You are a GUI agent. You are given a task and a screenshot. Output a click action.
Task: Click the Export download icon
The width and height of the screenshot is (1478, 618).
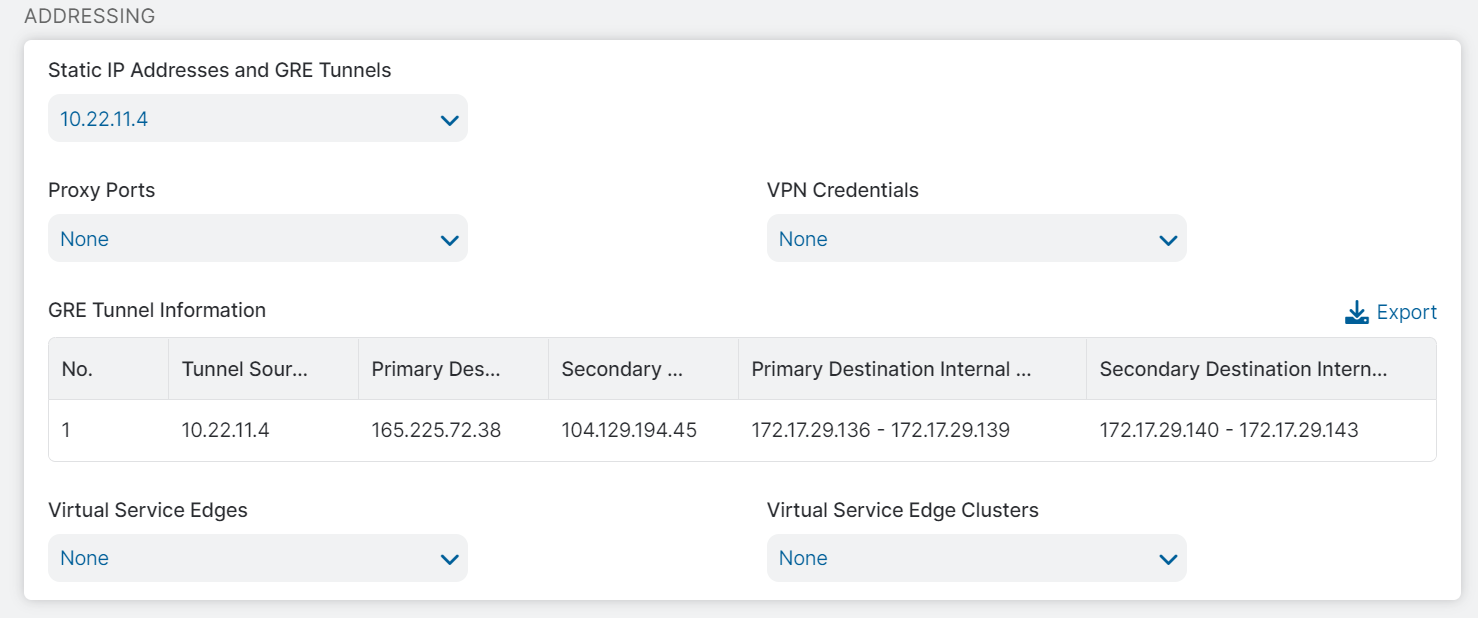[x=1357, y=311]
